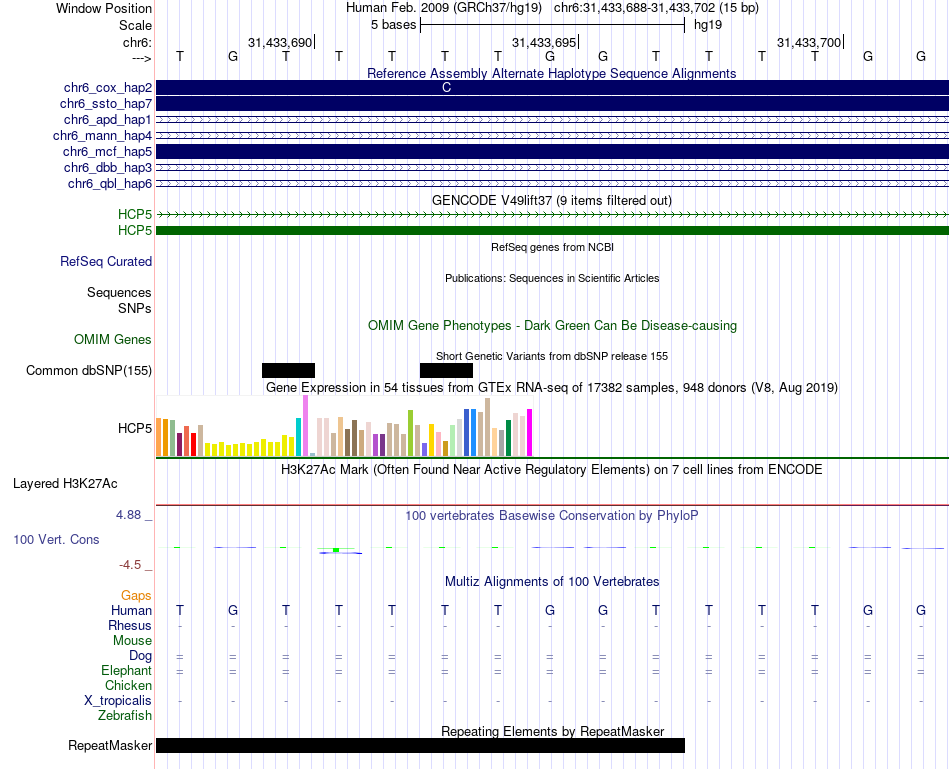Click the HCP5 GTEx expression bar chart
The height and width of the screenshot is (769, 950).
click(x=344, y=426)
